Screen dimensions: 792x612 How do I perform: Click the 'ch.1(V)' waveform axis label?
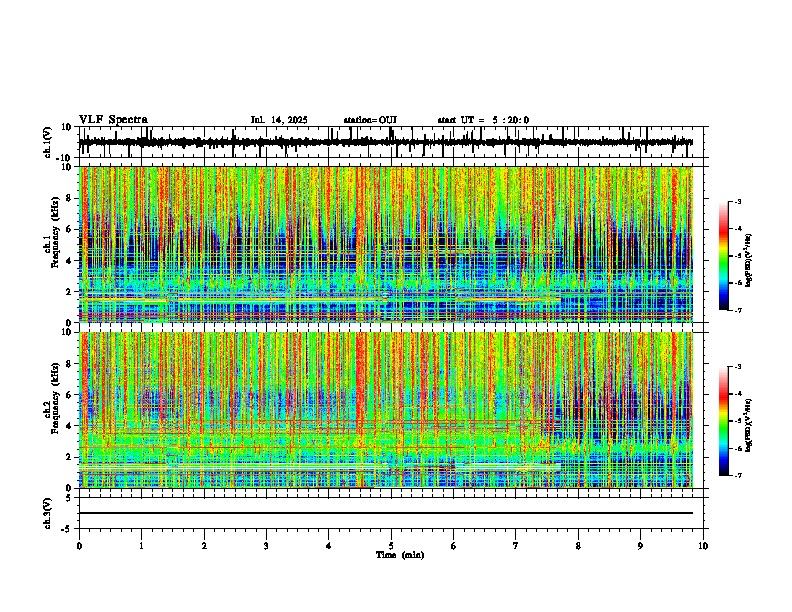click(x=48, y=142)
